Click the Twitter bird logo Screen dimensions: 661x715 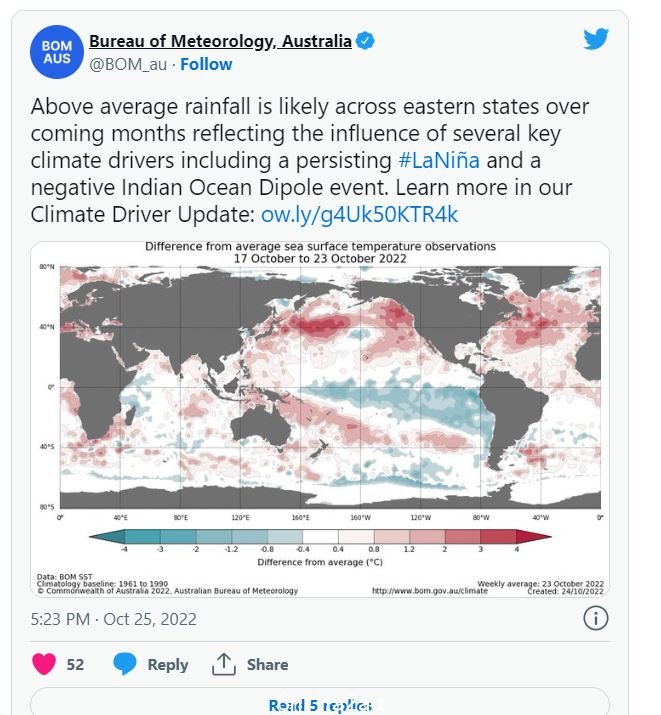[x=596, y=39]
